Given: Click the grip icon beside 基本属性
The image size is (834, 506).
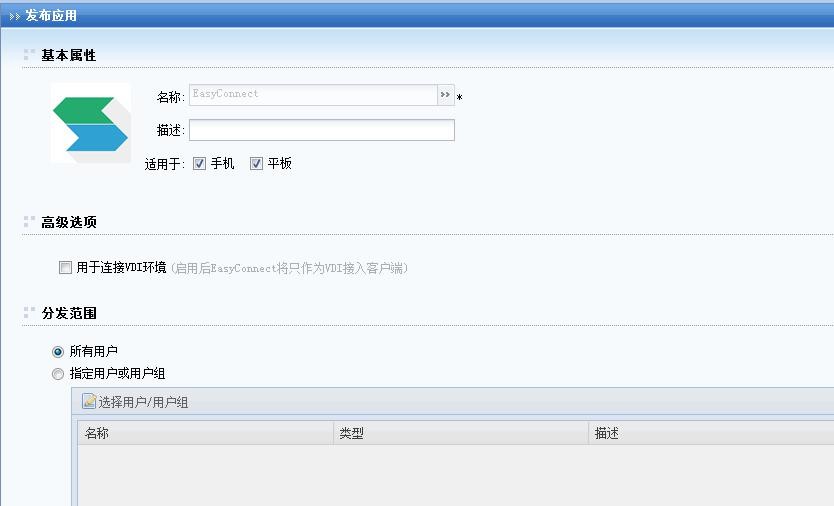Looking at the screenshot, I should pyautogui.click(x=29, y=55).
